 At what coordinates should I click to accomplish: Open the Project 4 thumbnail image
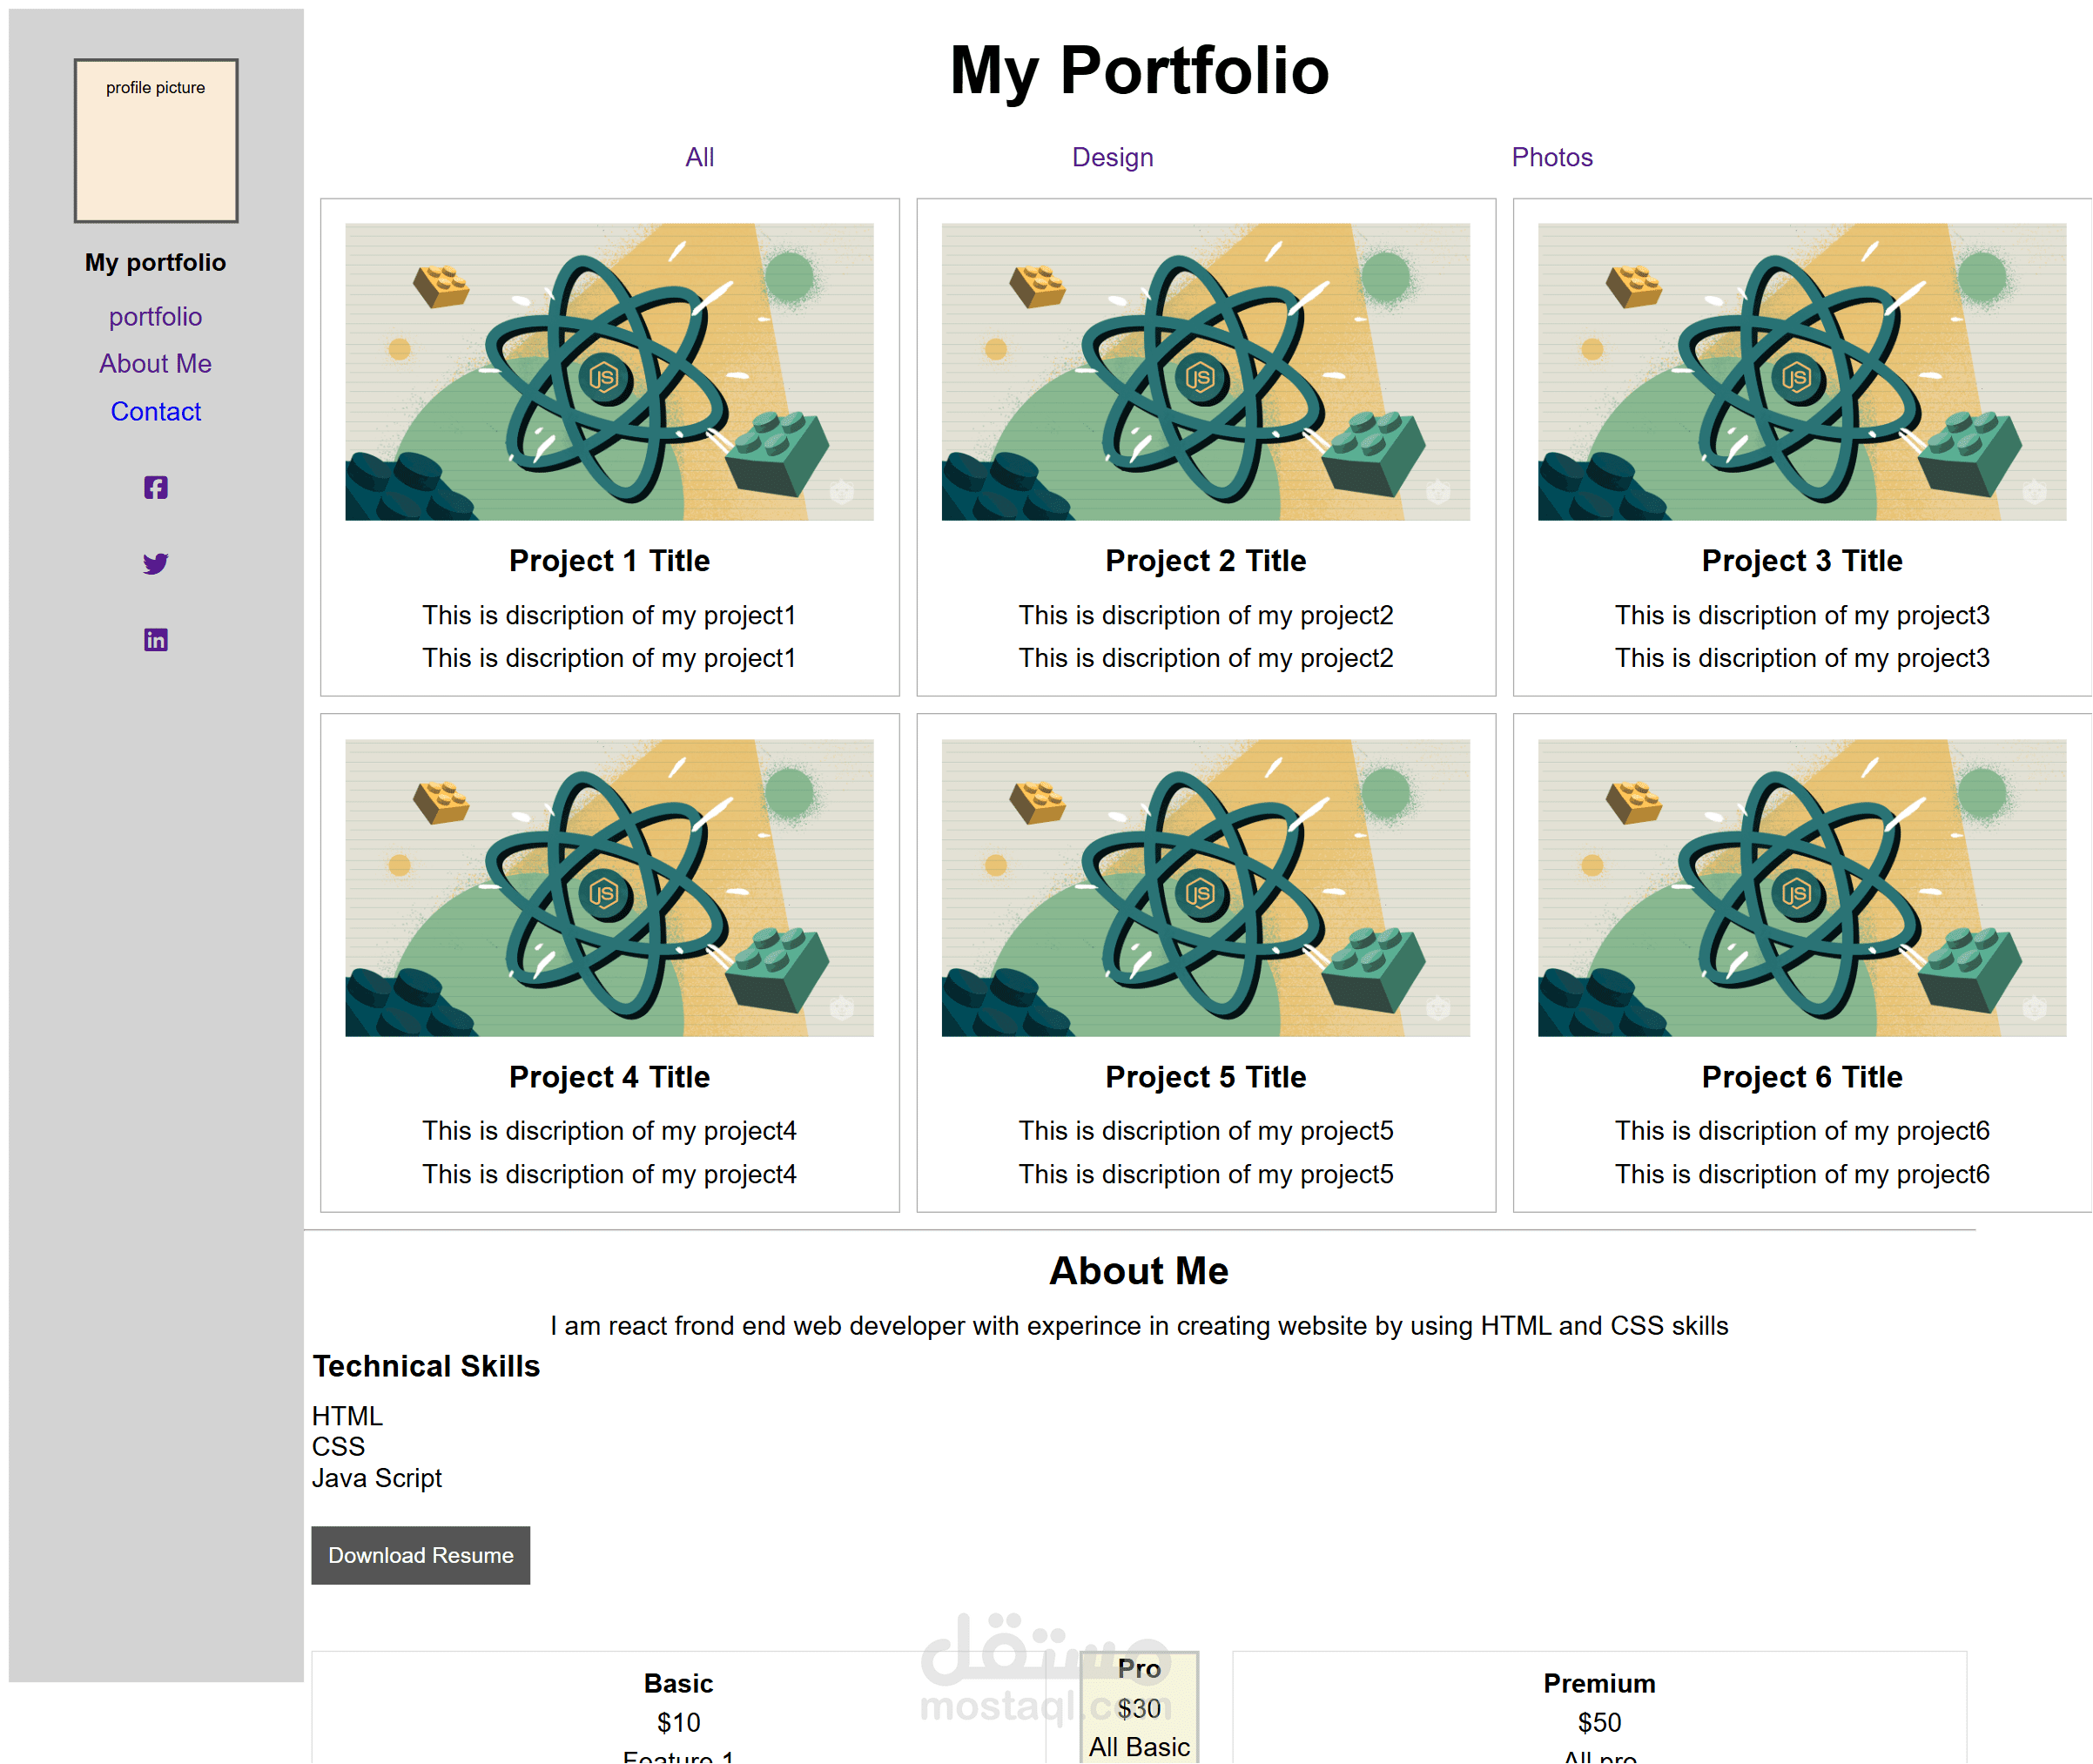(x=609, y=887)
